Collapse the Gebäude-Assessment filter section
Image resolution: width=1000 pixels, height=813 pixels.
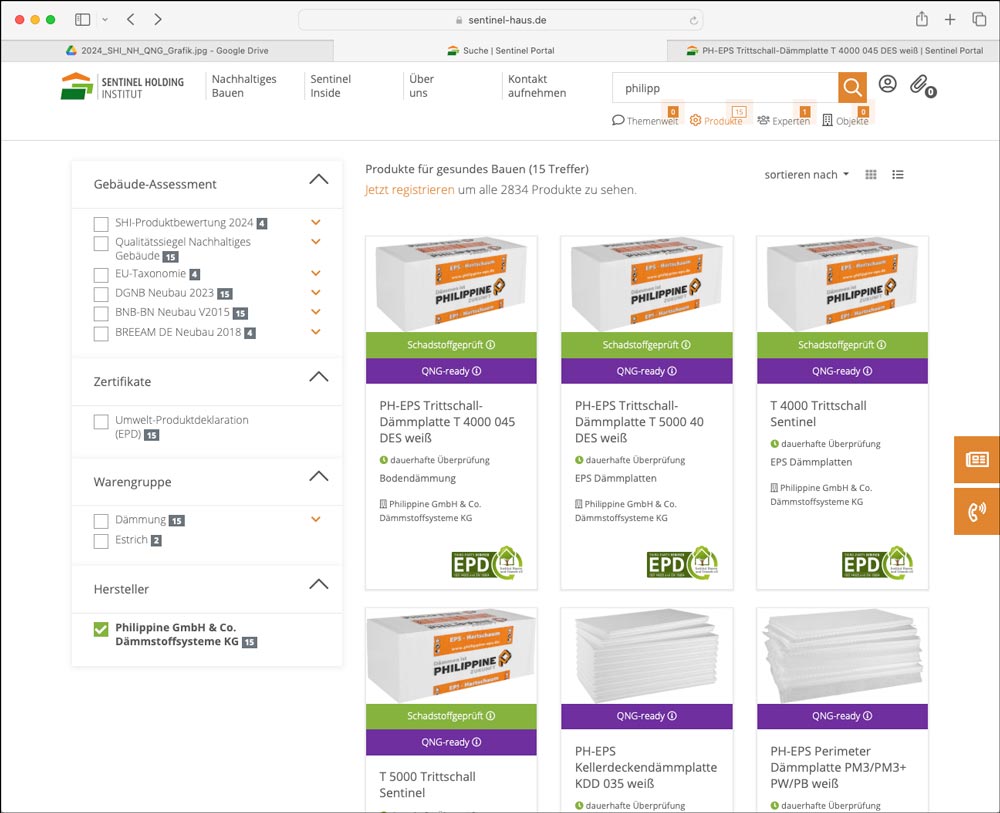(x=318, y=180)
